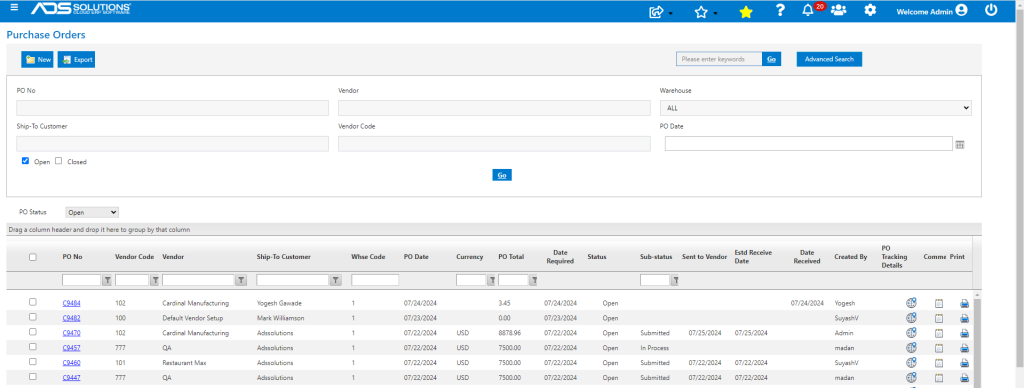Print purchase order C9484
Viewport: 1024px width, 388px height.
coord(965,303)
